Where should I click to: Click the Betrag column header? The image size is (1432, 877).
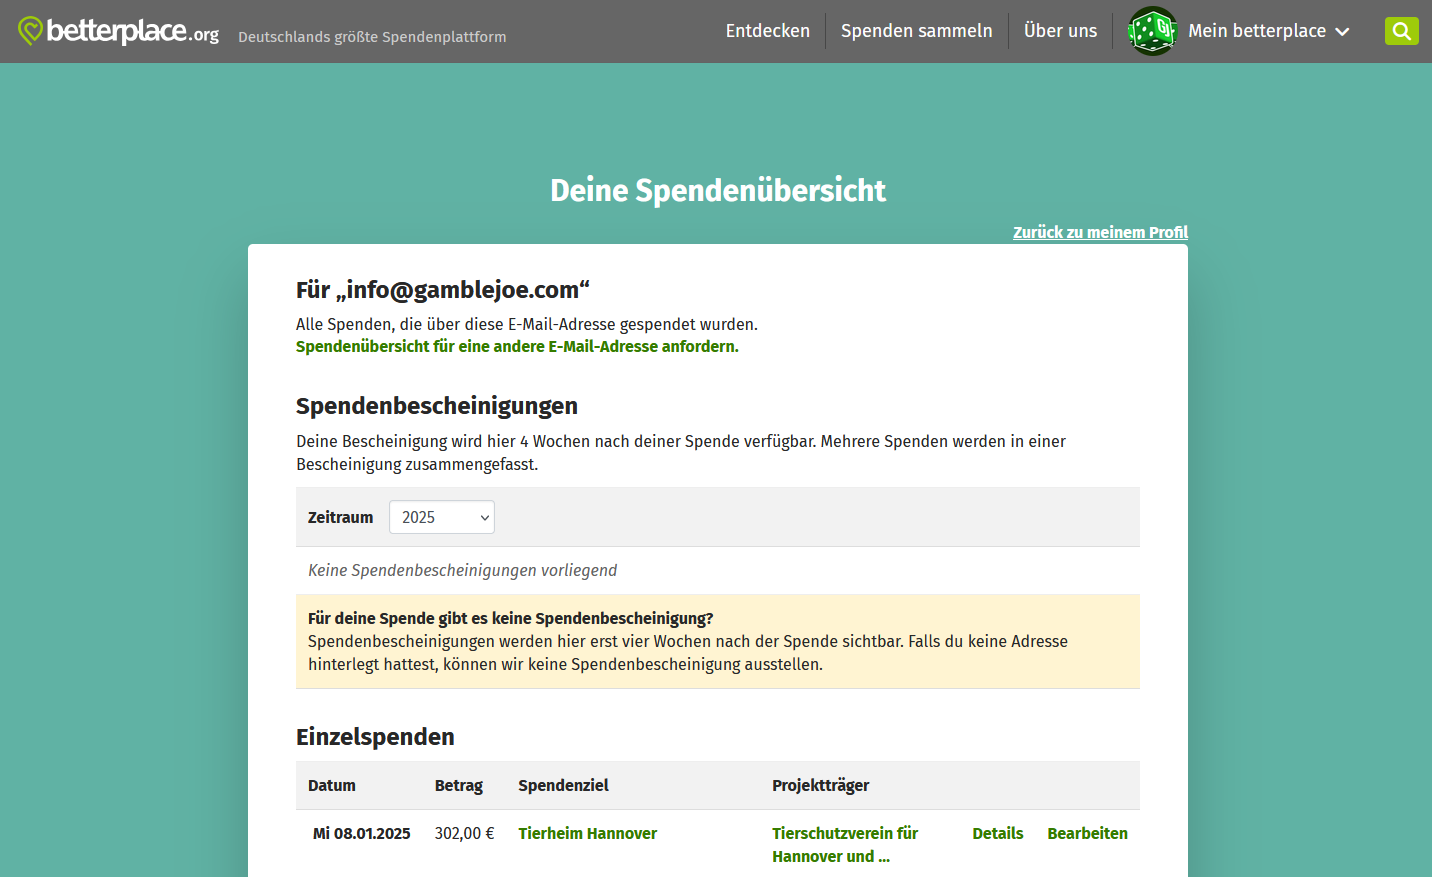tap(459, 786)
